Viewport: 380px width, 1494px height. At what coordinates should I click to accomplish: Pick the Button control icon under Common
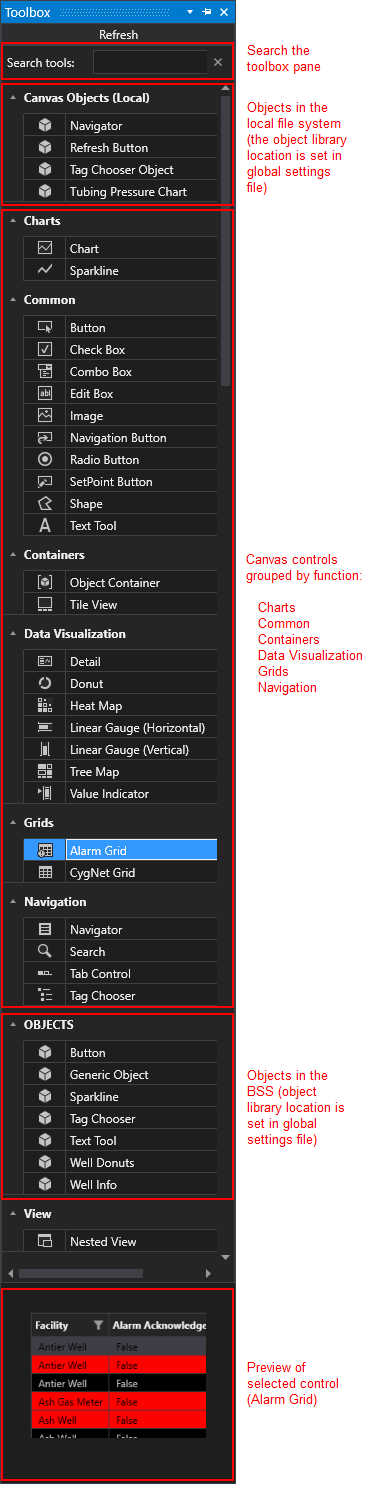(x=45, y=328)
